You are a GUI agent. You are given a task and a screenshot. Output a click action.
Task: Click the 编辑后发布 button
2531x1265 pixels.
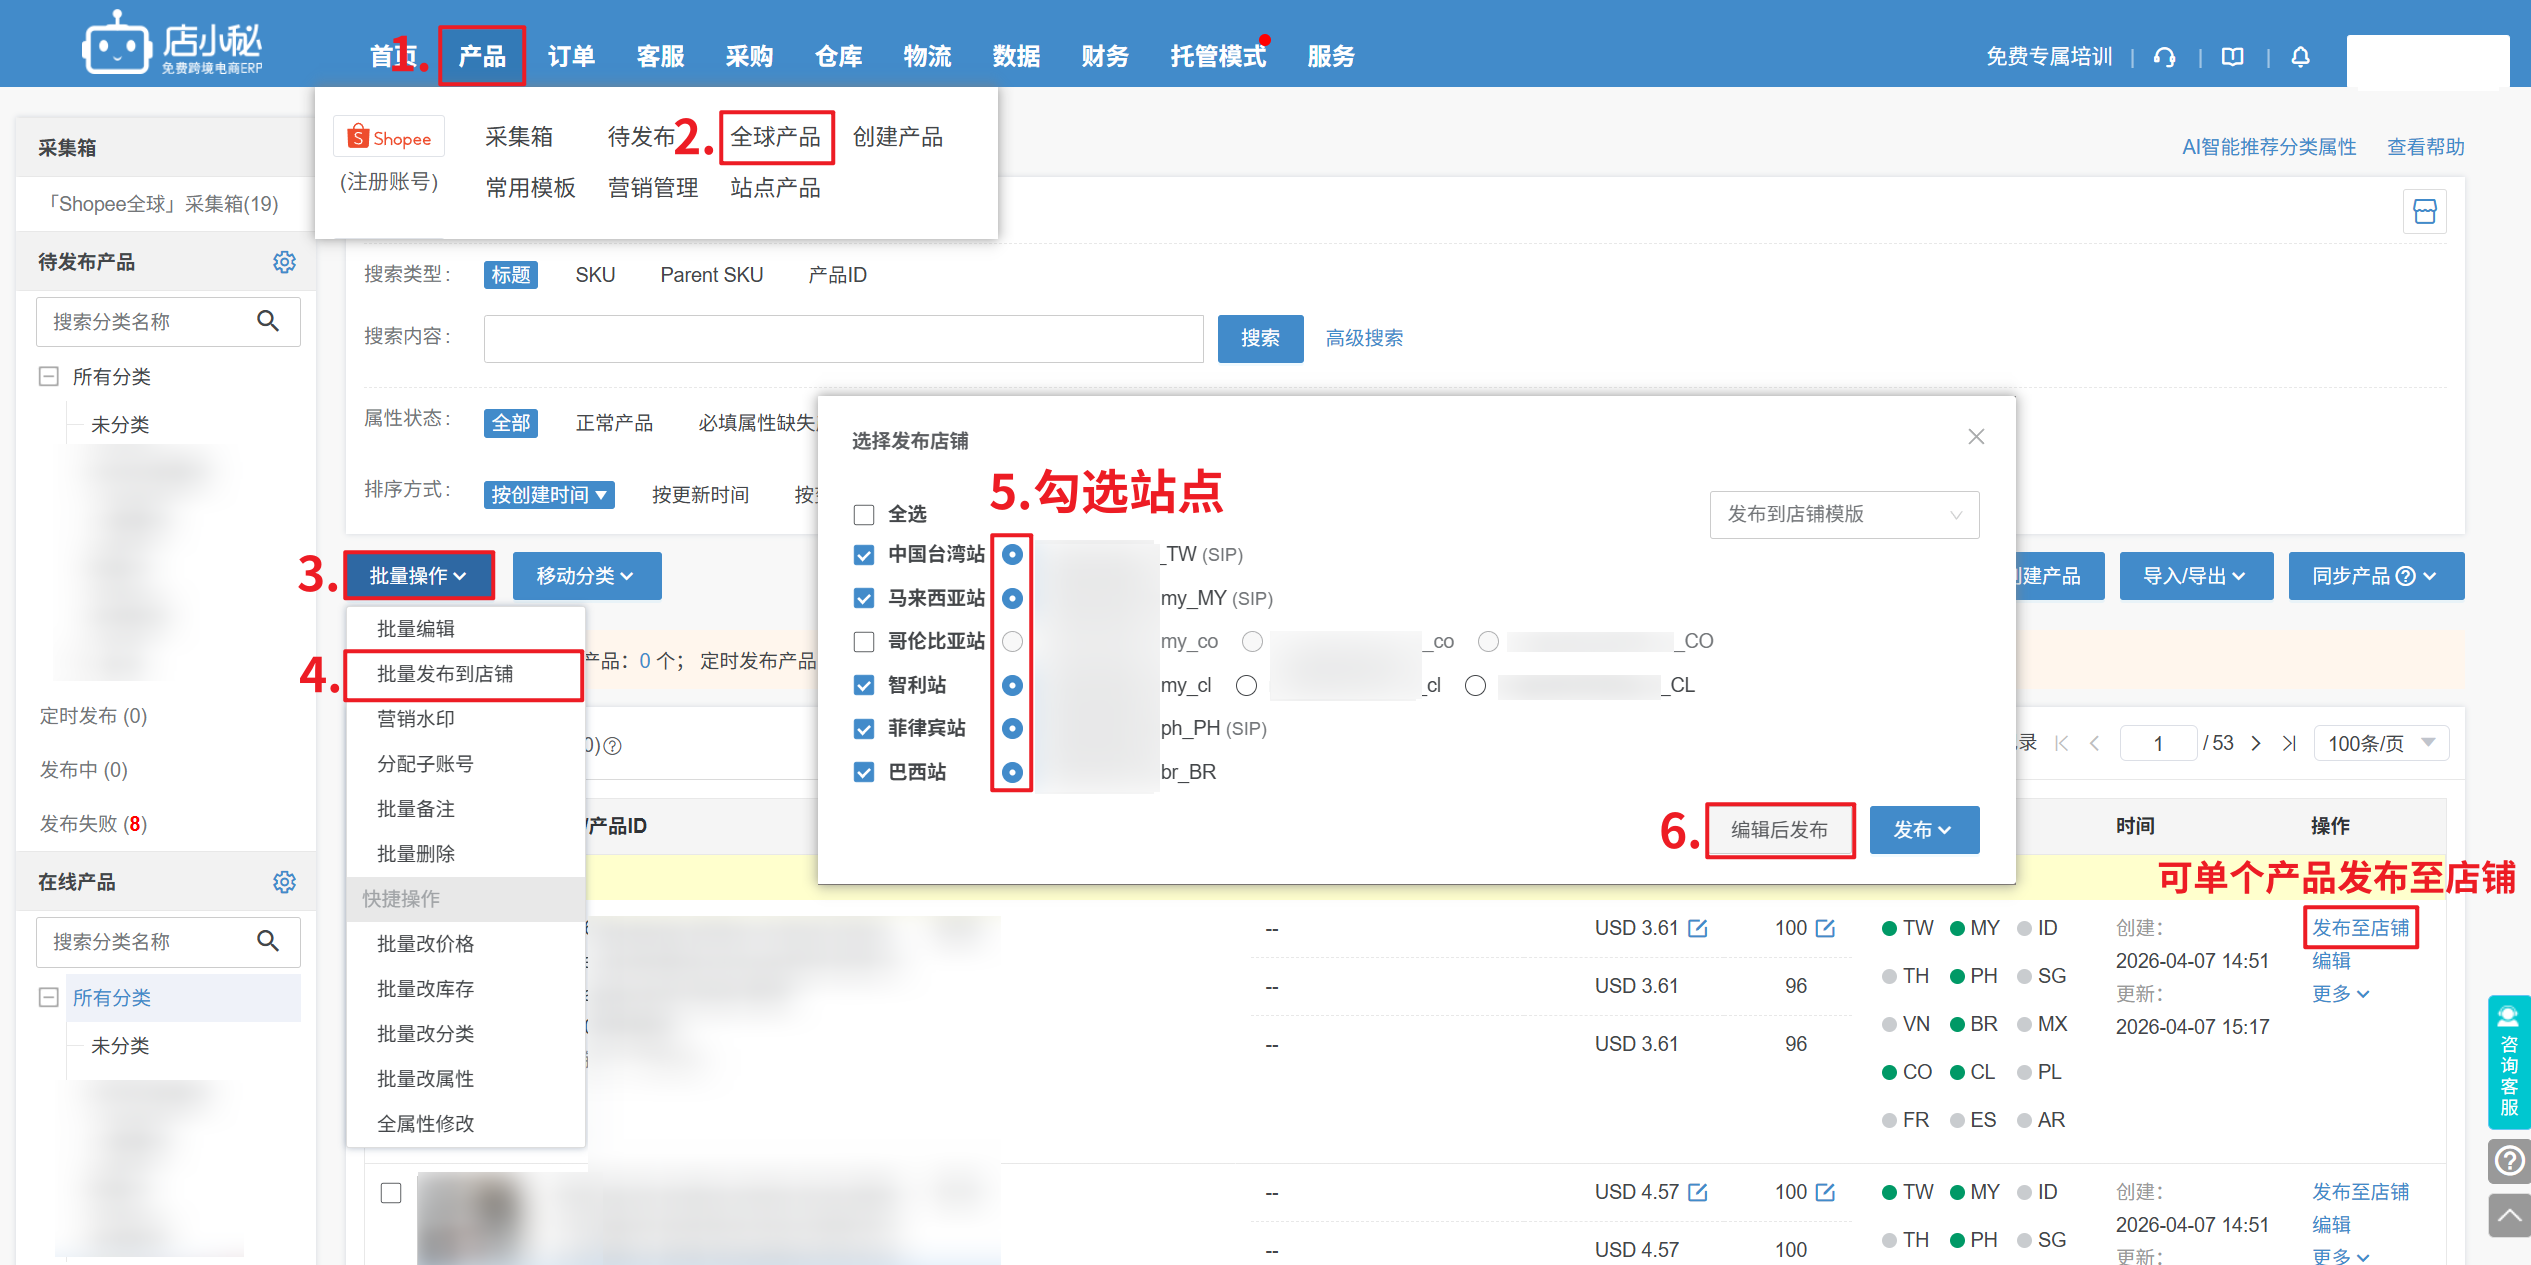(x=1779, y=830)
